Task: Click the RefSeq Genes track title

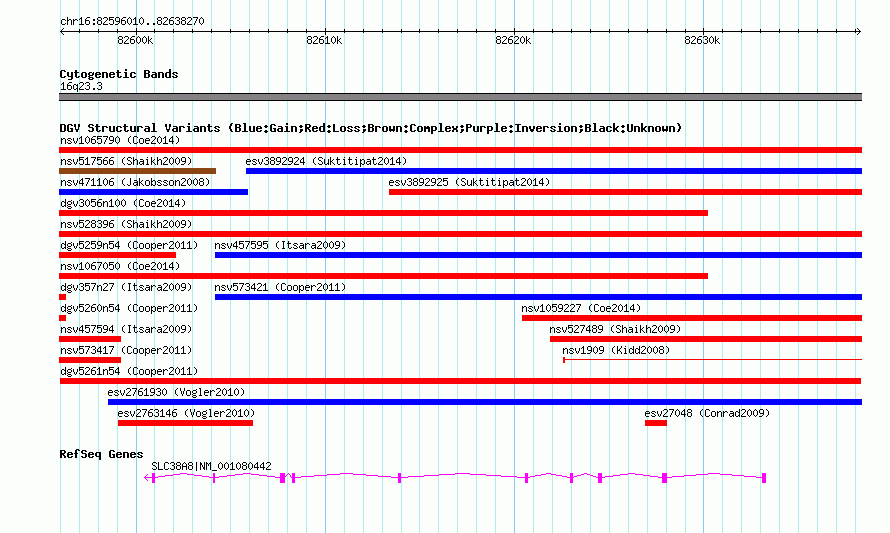Action: [x=101, y=454]
